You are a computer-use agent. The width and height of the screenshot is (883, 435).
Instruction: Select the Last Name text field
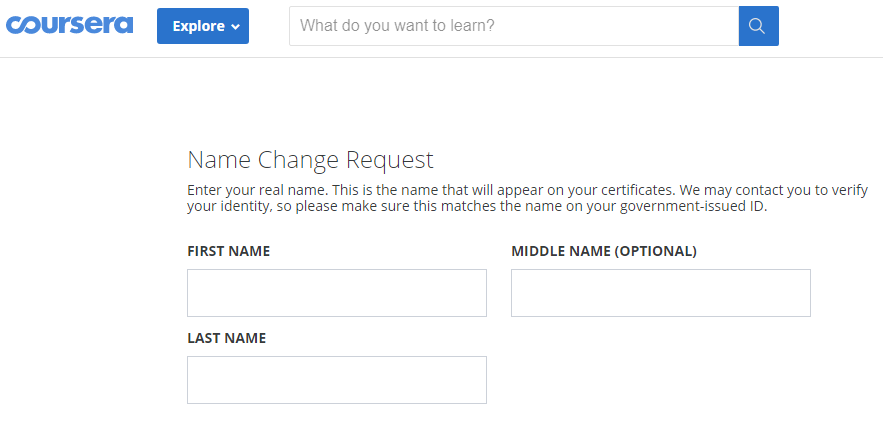tap(337, 380)
